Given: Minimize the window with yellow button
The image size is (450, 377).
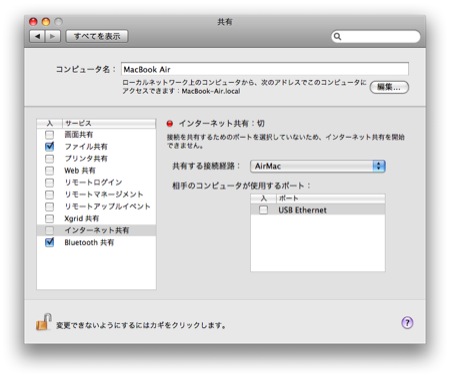Looking at the screenshot, I should tap(46, 22).
